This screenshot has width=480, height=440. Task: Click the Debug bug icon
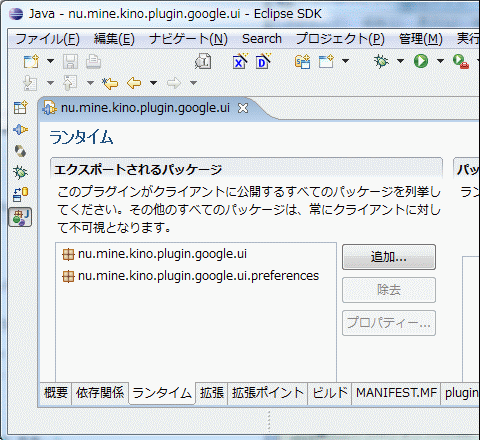point(381,61)
